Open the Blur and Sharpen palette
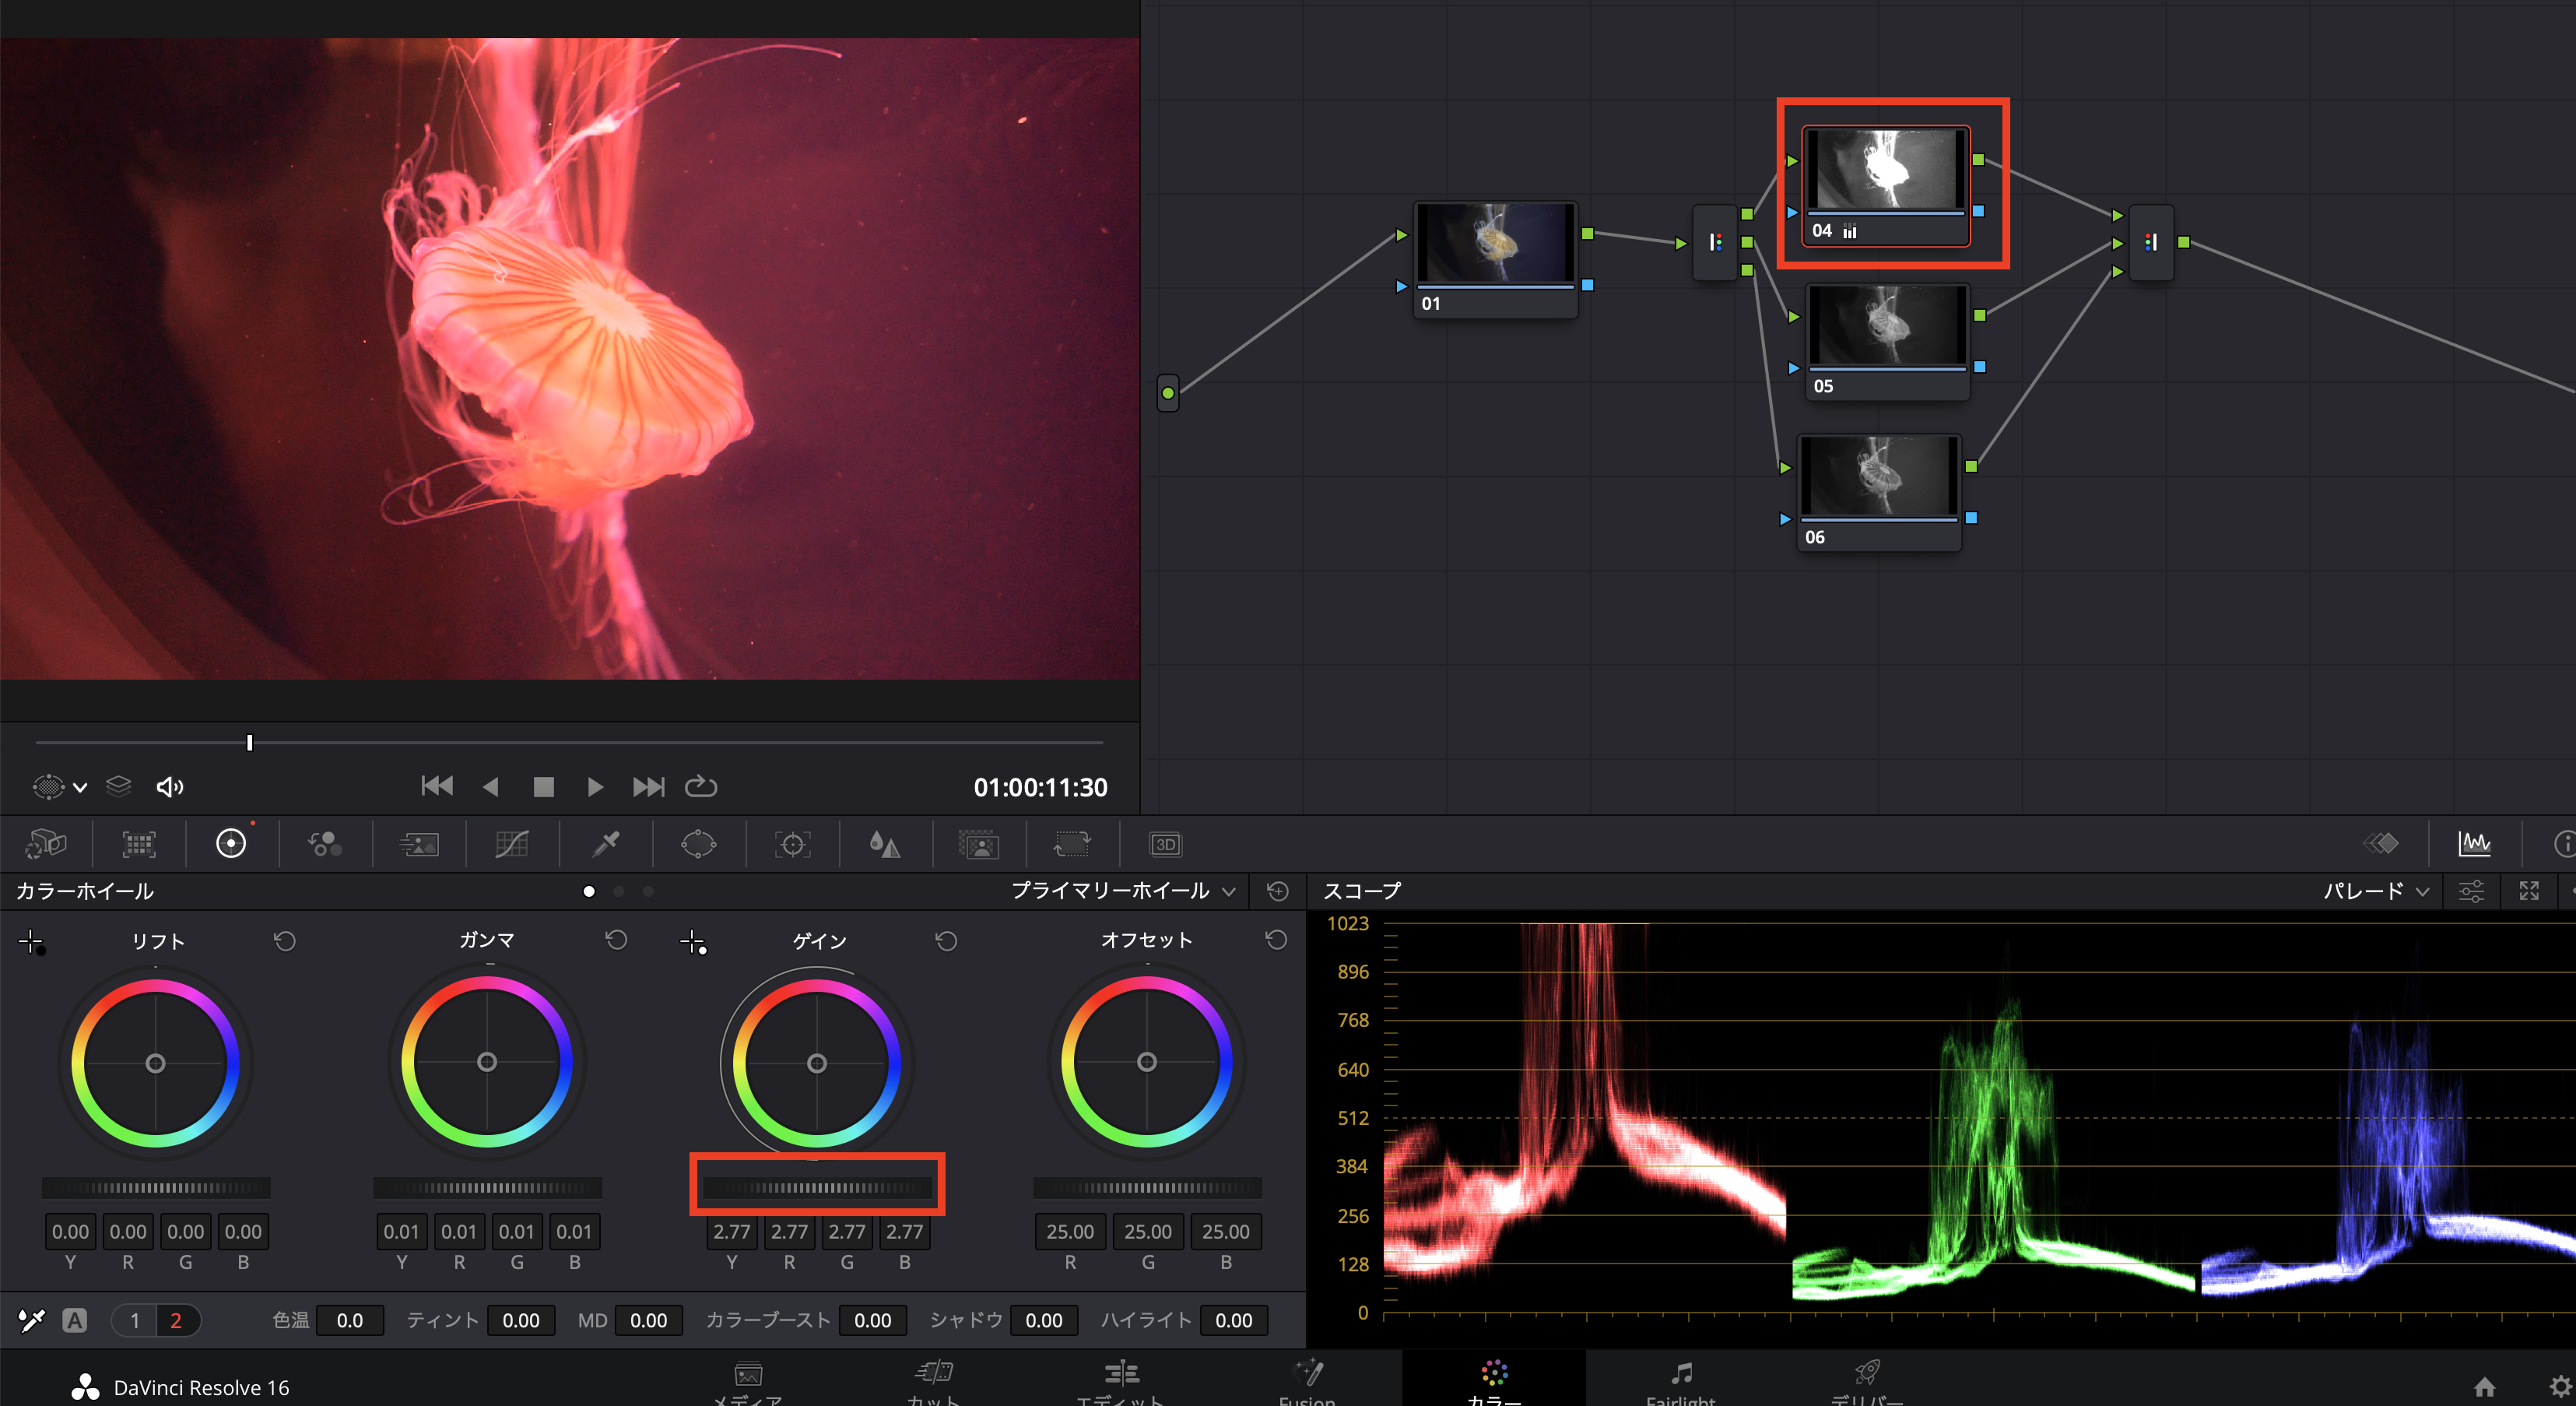Screen dimensions: 2576x1406 pyautogui.click(x=884, y=845)
